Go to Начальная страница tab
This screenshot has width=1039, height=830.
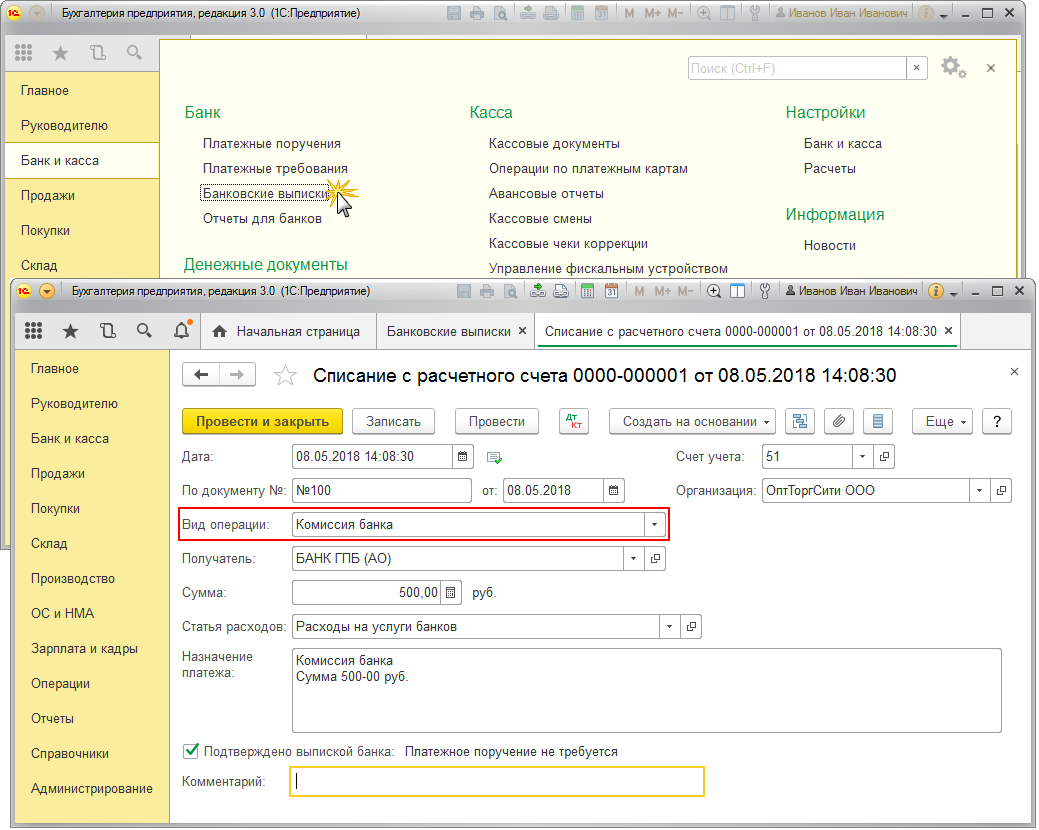click(286, 331)
